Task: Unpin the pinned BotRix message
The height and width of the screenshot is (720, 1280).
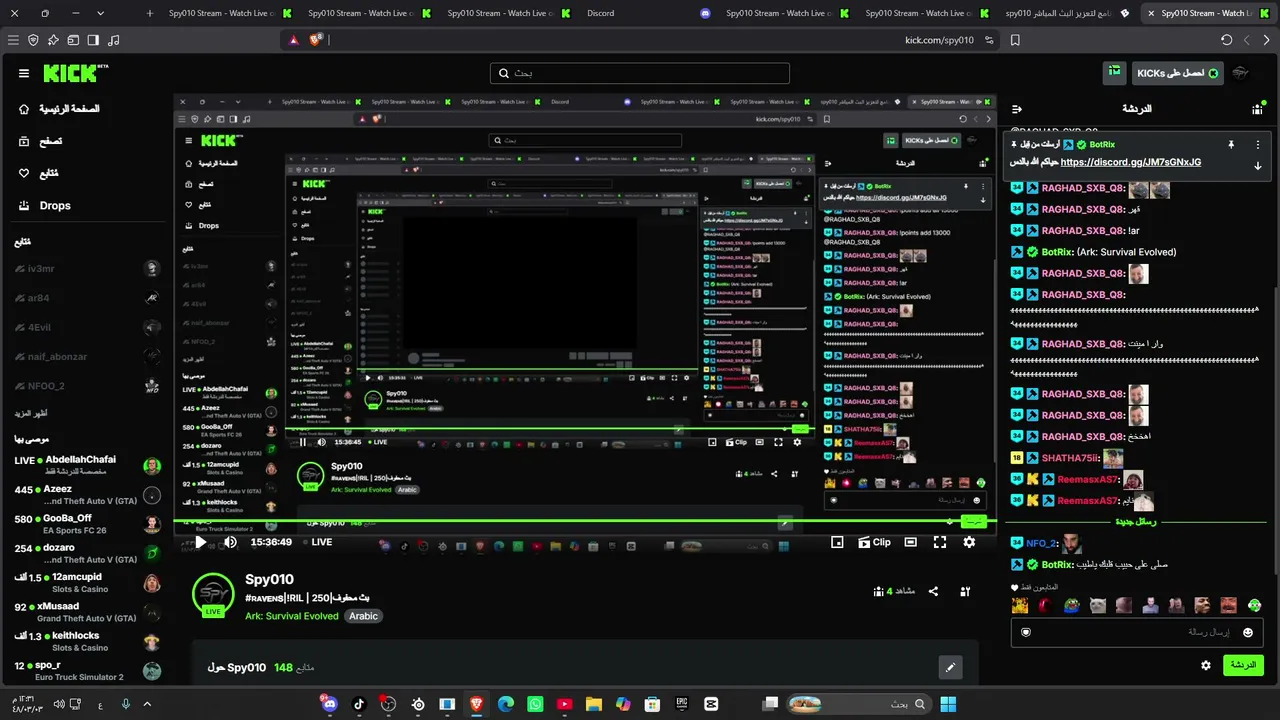Action: pyautogui.click(x=1231, y=144)
